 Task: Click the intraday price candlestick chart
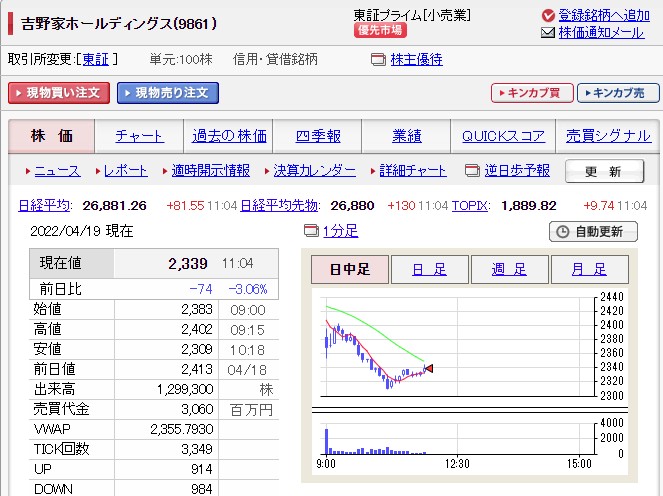pyautogui.click(x=458, y=347)
